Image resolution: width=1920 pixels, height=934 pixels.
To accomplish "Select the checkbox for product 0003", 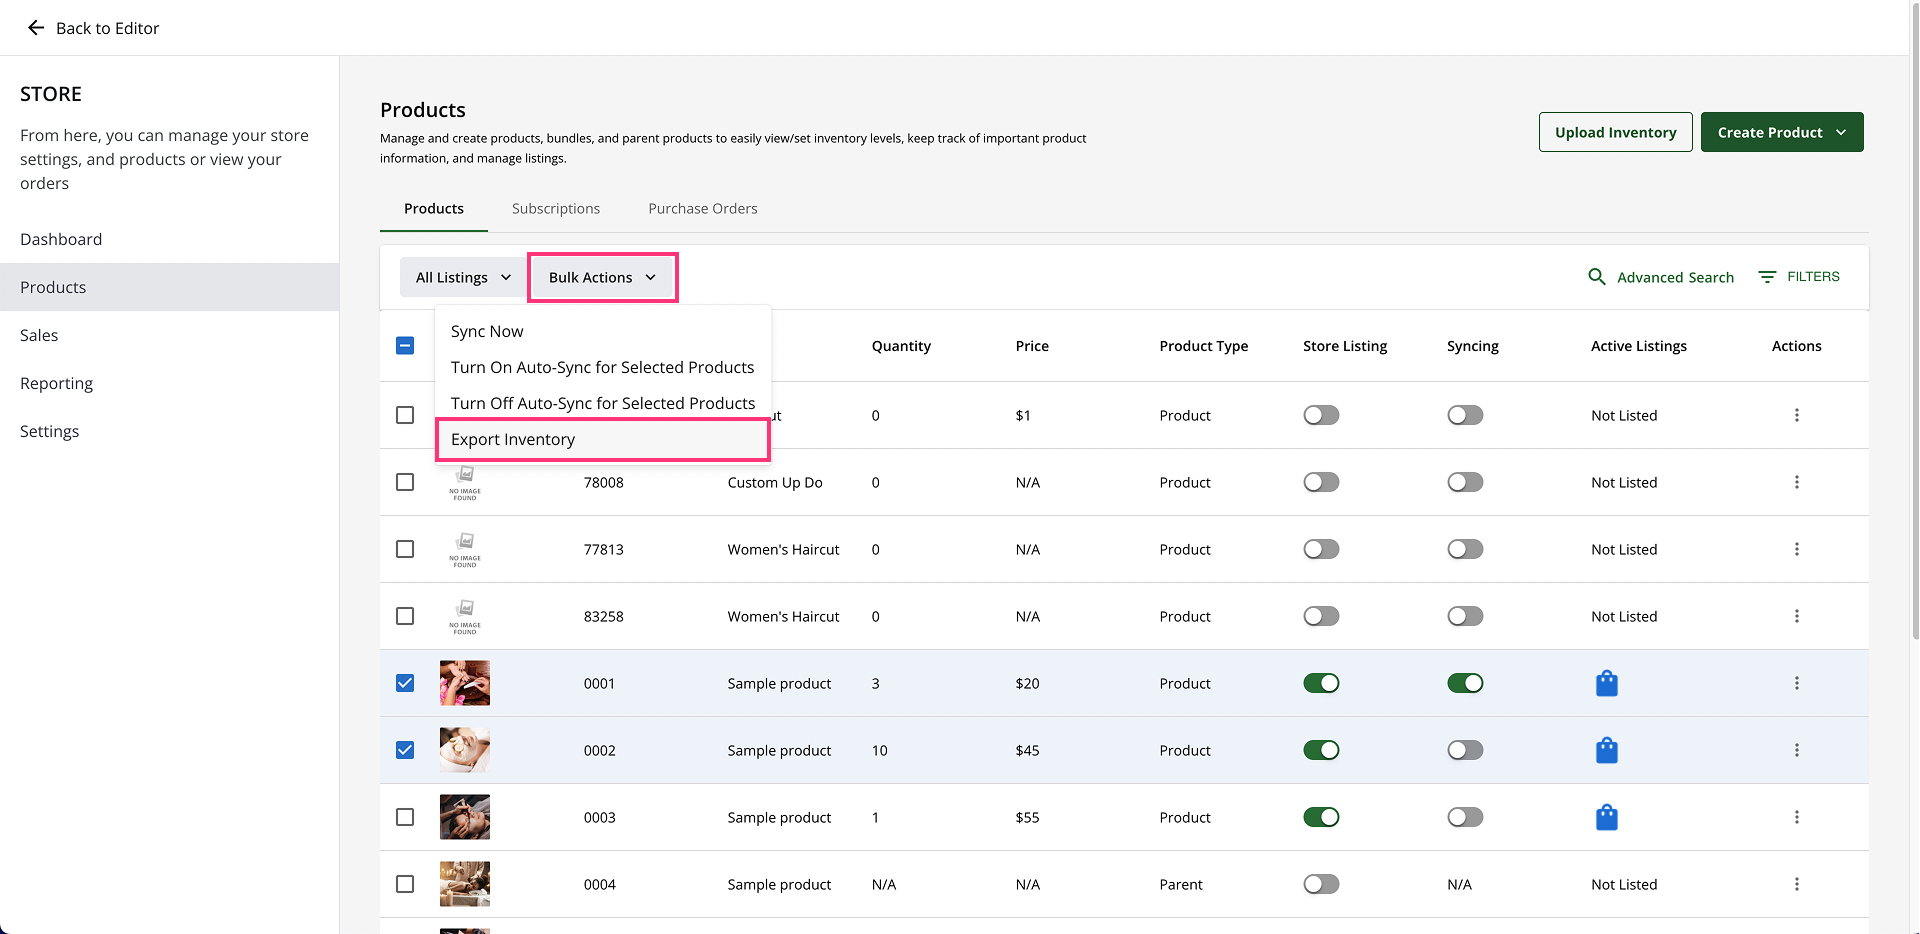I will click(x=405, y=817).
